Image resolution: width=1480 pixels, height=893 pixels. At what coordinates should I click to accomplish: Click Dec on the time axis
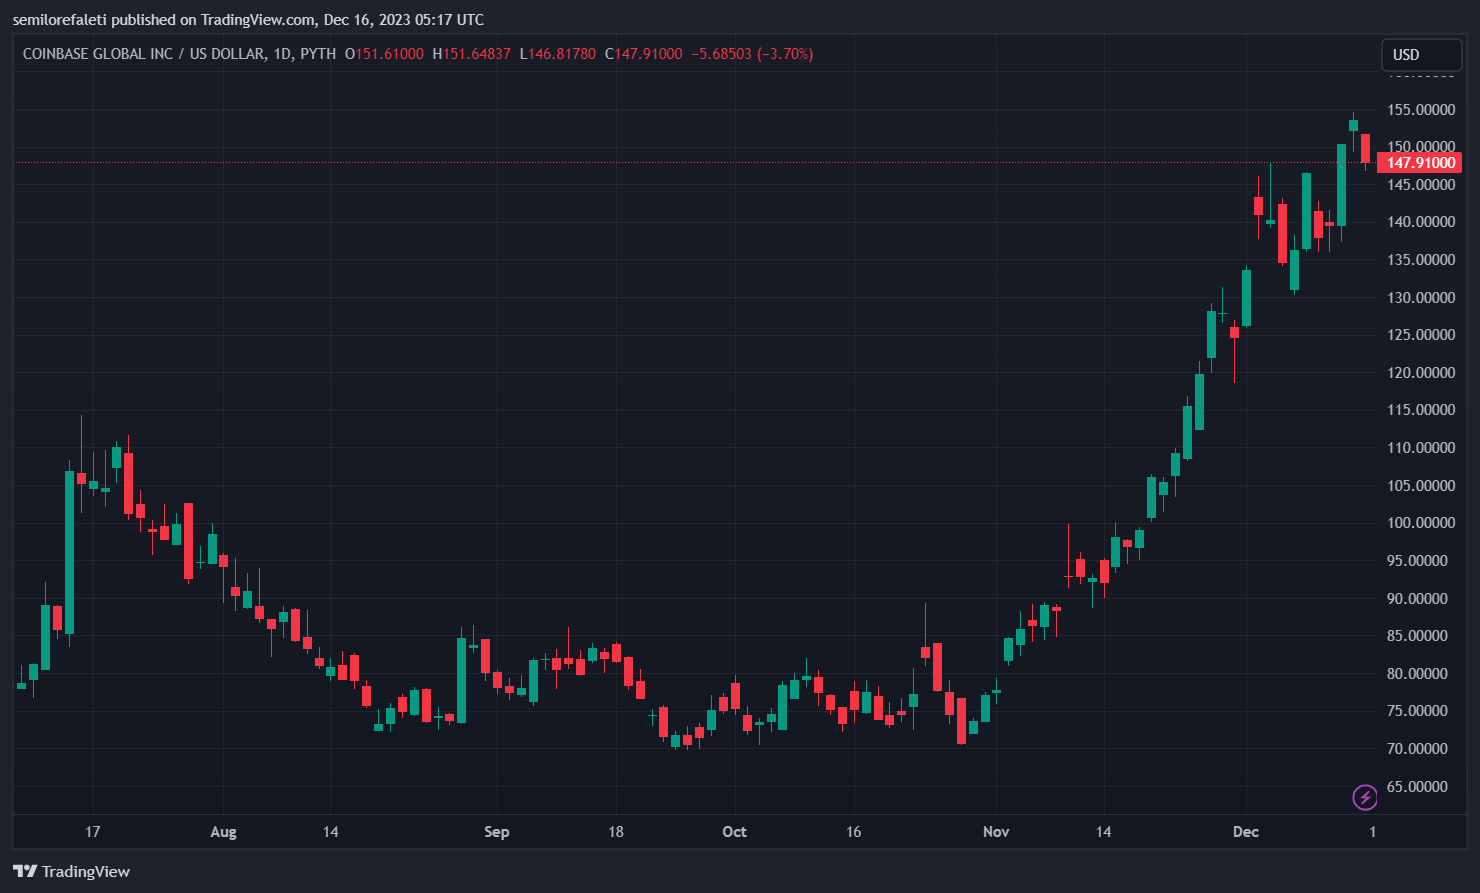1245,831
